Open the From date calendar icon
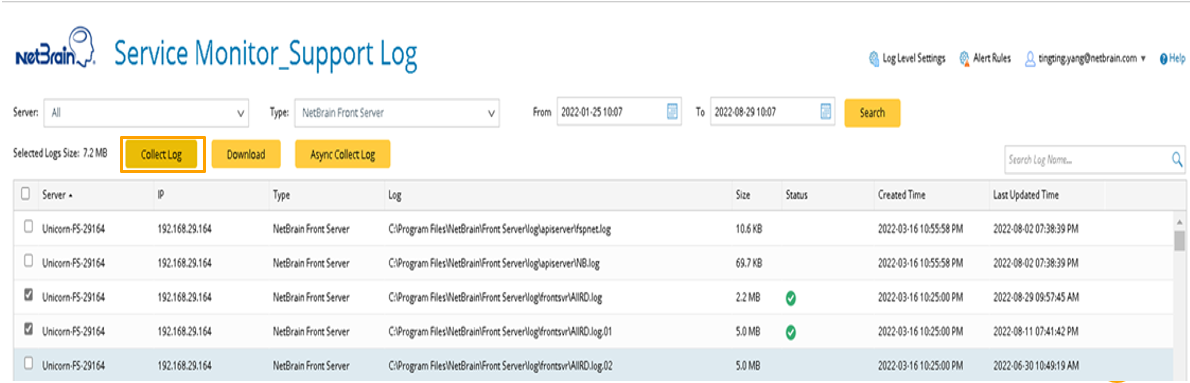 click(672, 111)
